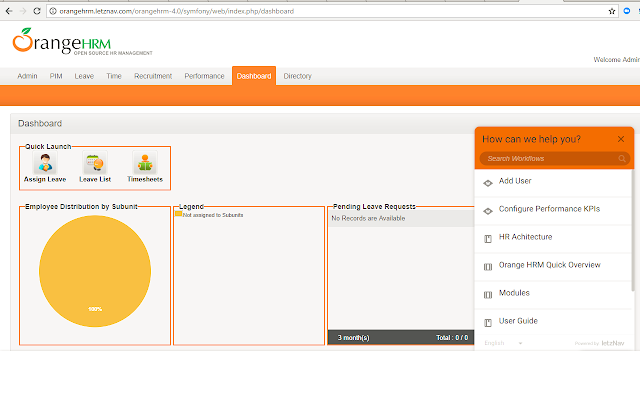The image size is (640, 400).
Task: Click icon beside HR Achitecture item
Action: pos(487,238)
